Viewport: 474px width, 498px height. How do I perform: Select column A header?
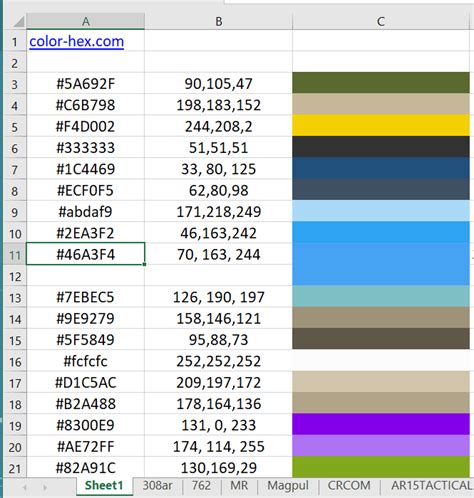pos(86,22)
